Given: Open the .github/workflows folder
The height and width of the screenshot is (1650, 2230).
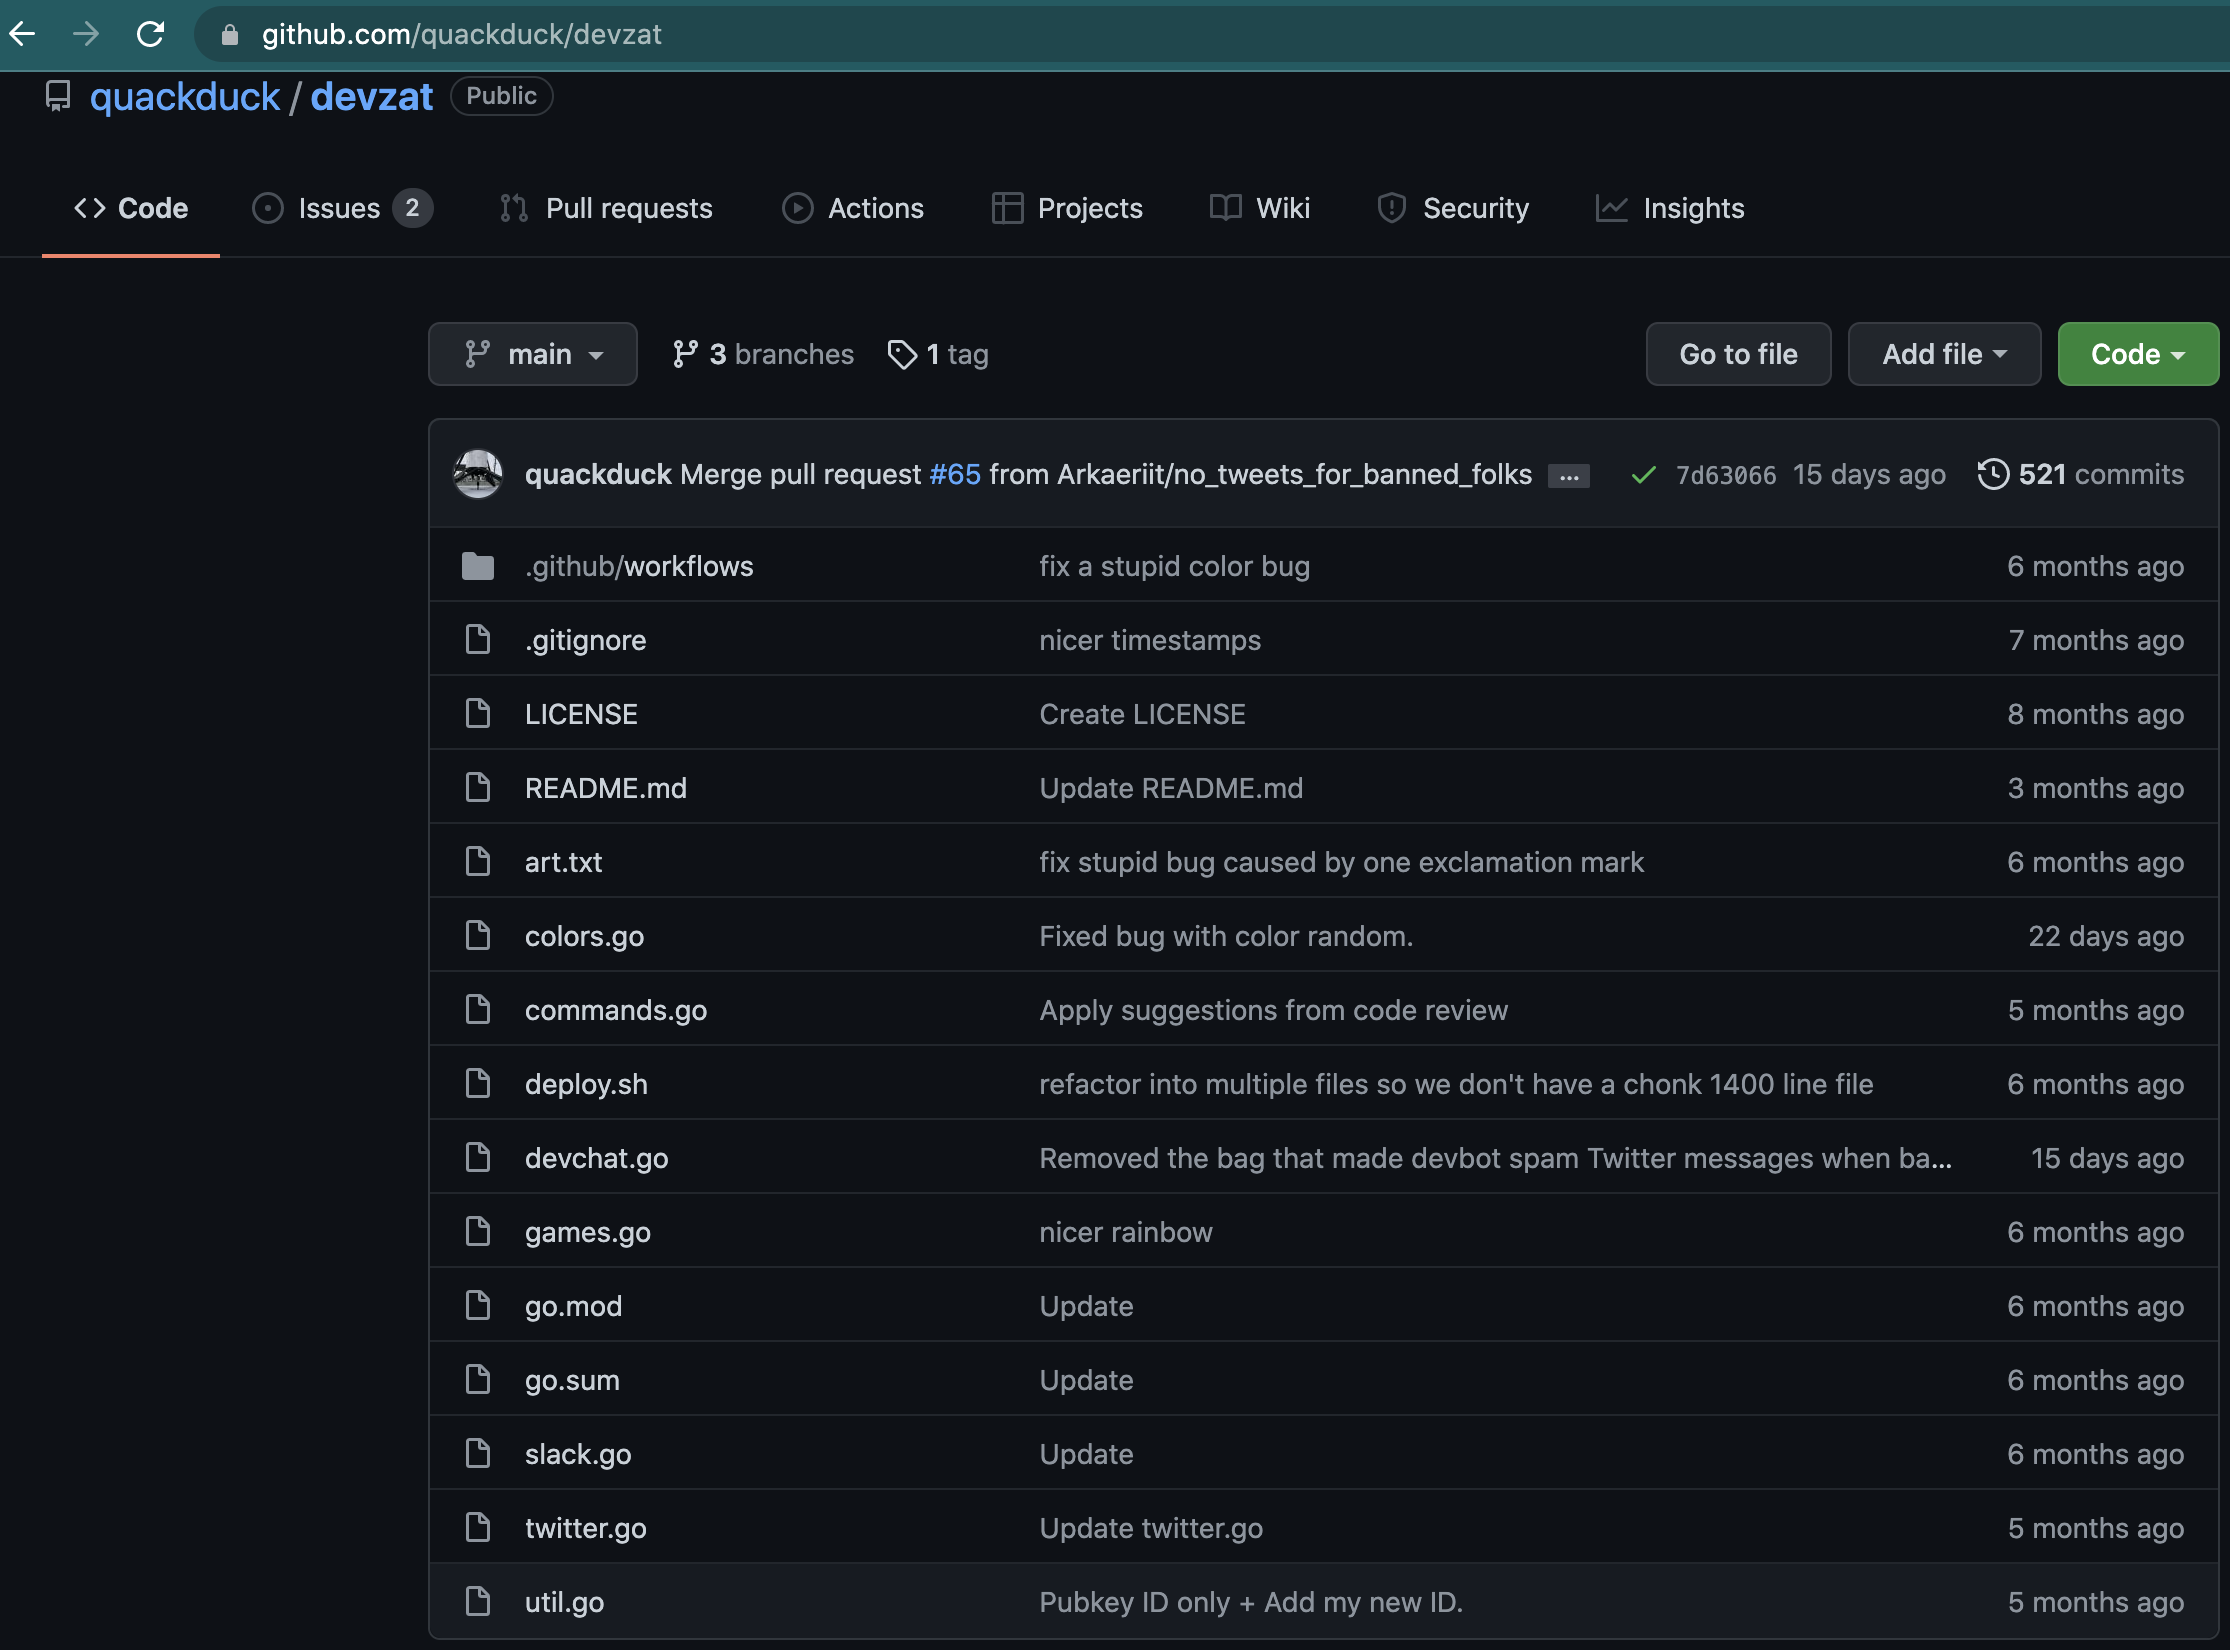Looking at the screenshot, I should pyautogui.click(x=639, y=566).
